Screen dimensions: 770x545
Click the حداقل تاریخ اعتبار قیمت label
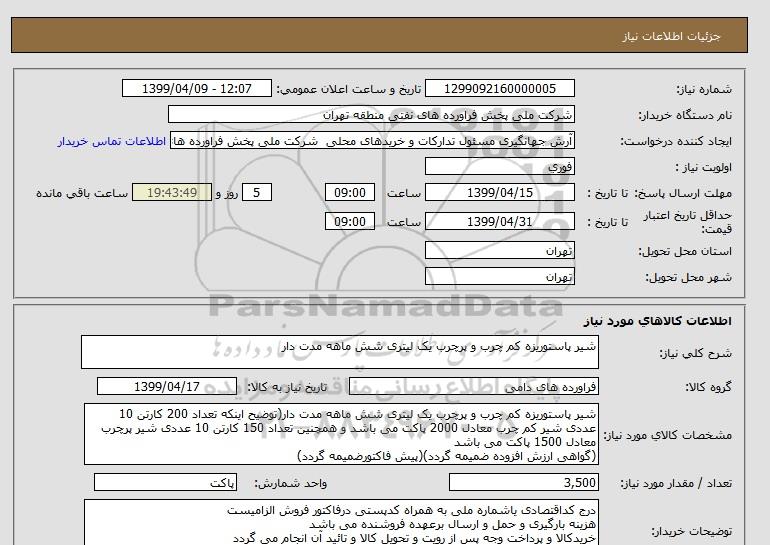click(688, 222)
